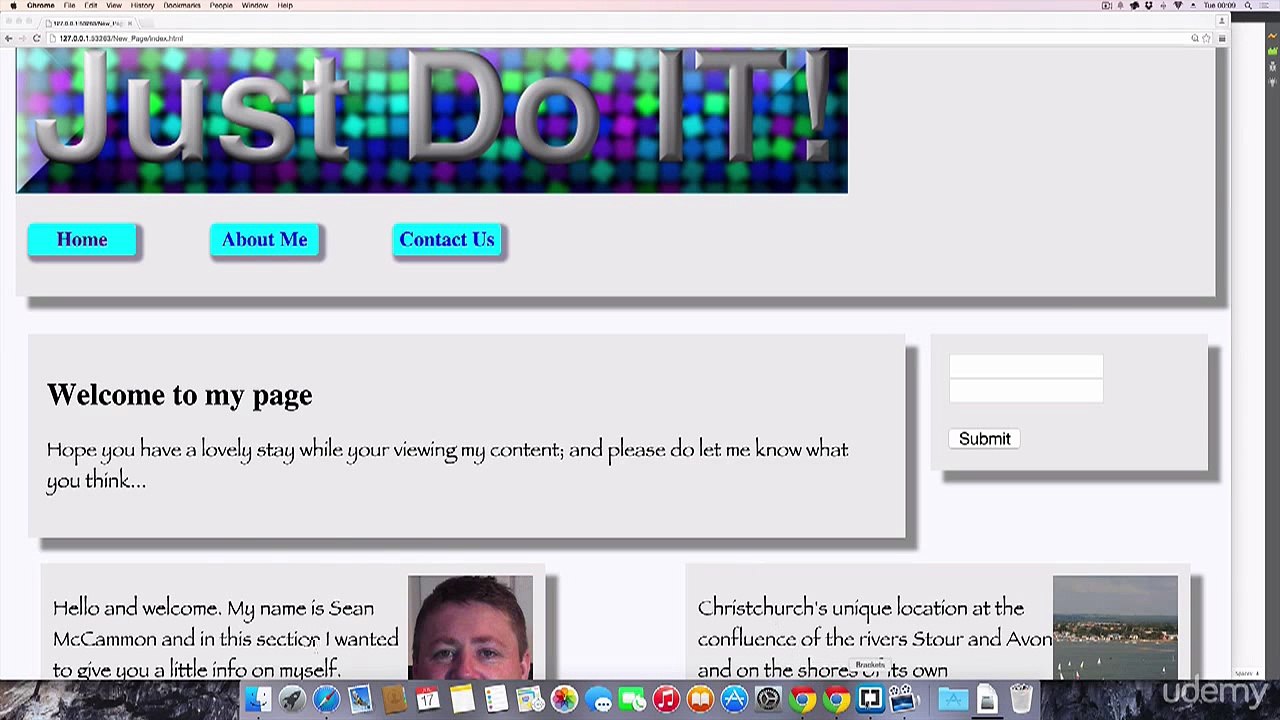1280x720 pixels.
Task: Open App Store from the dock
Action: click(734, 699)
